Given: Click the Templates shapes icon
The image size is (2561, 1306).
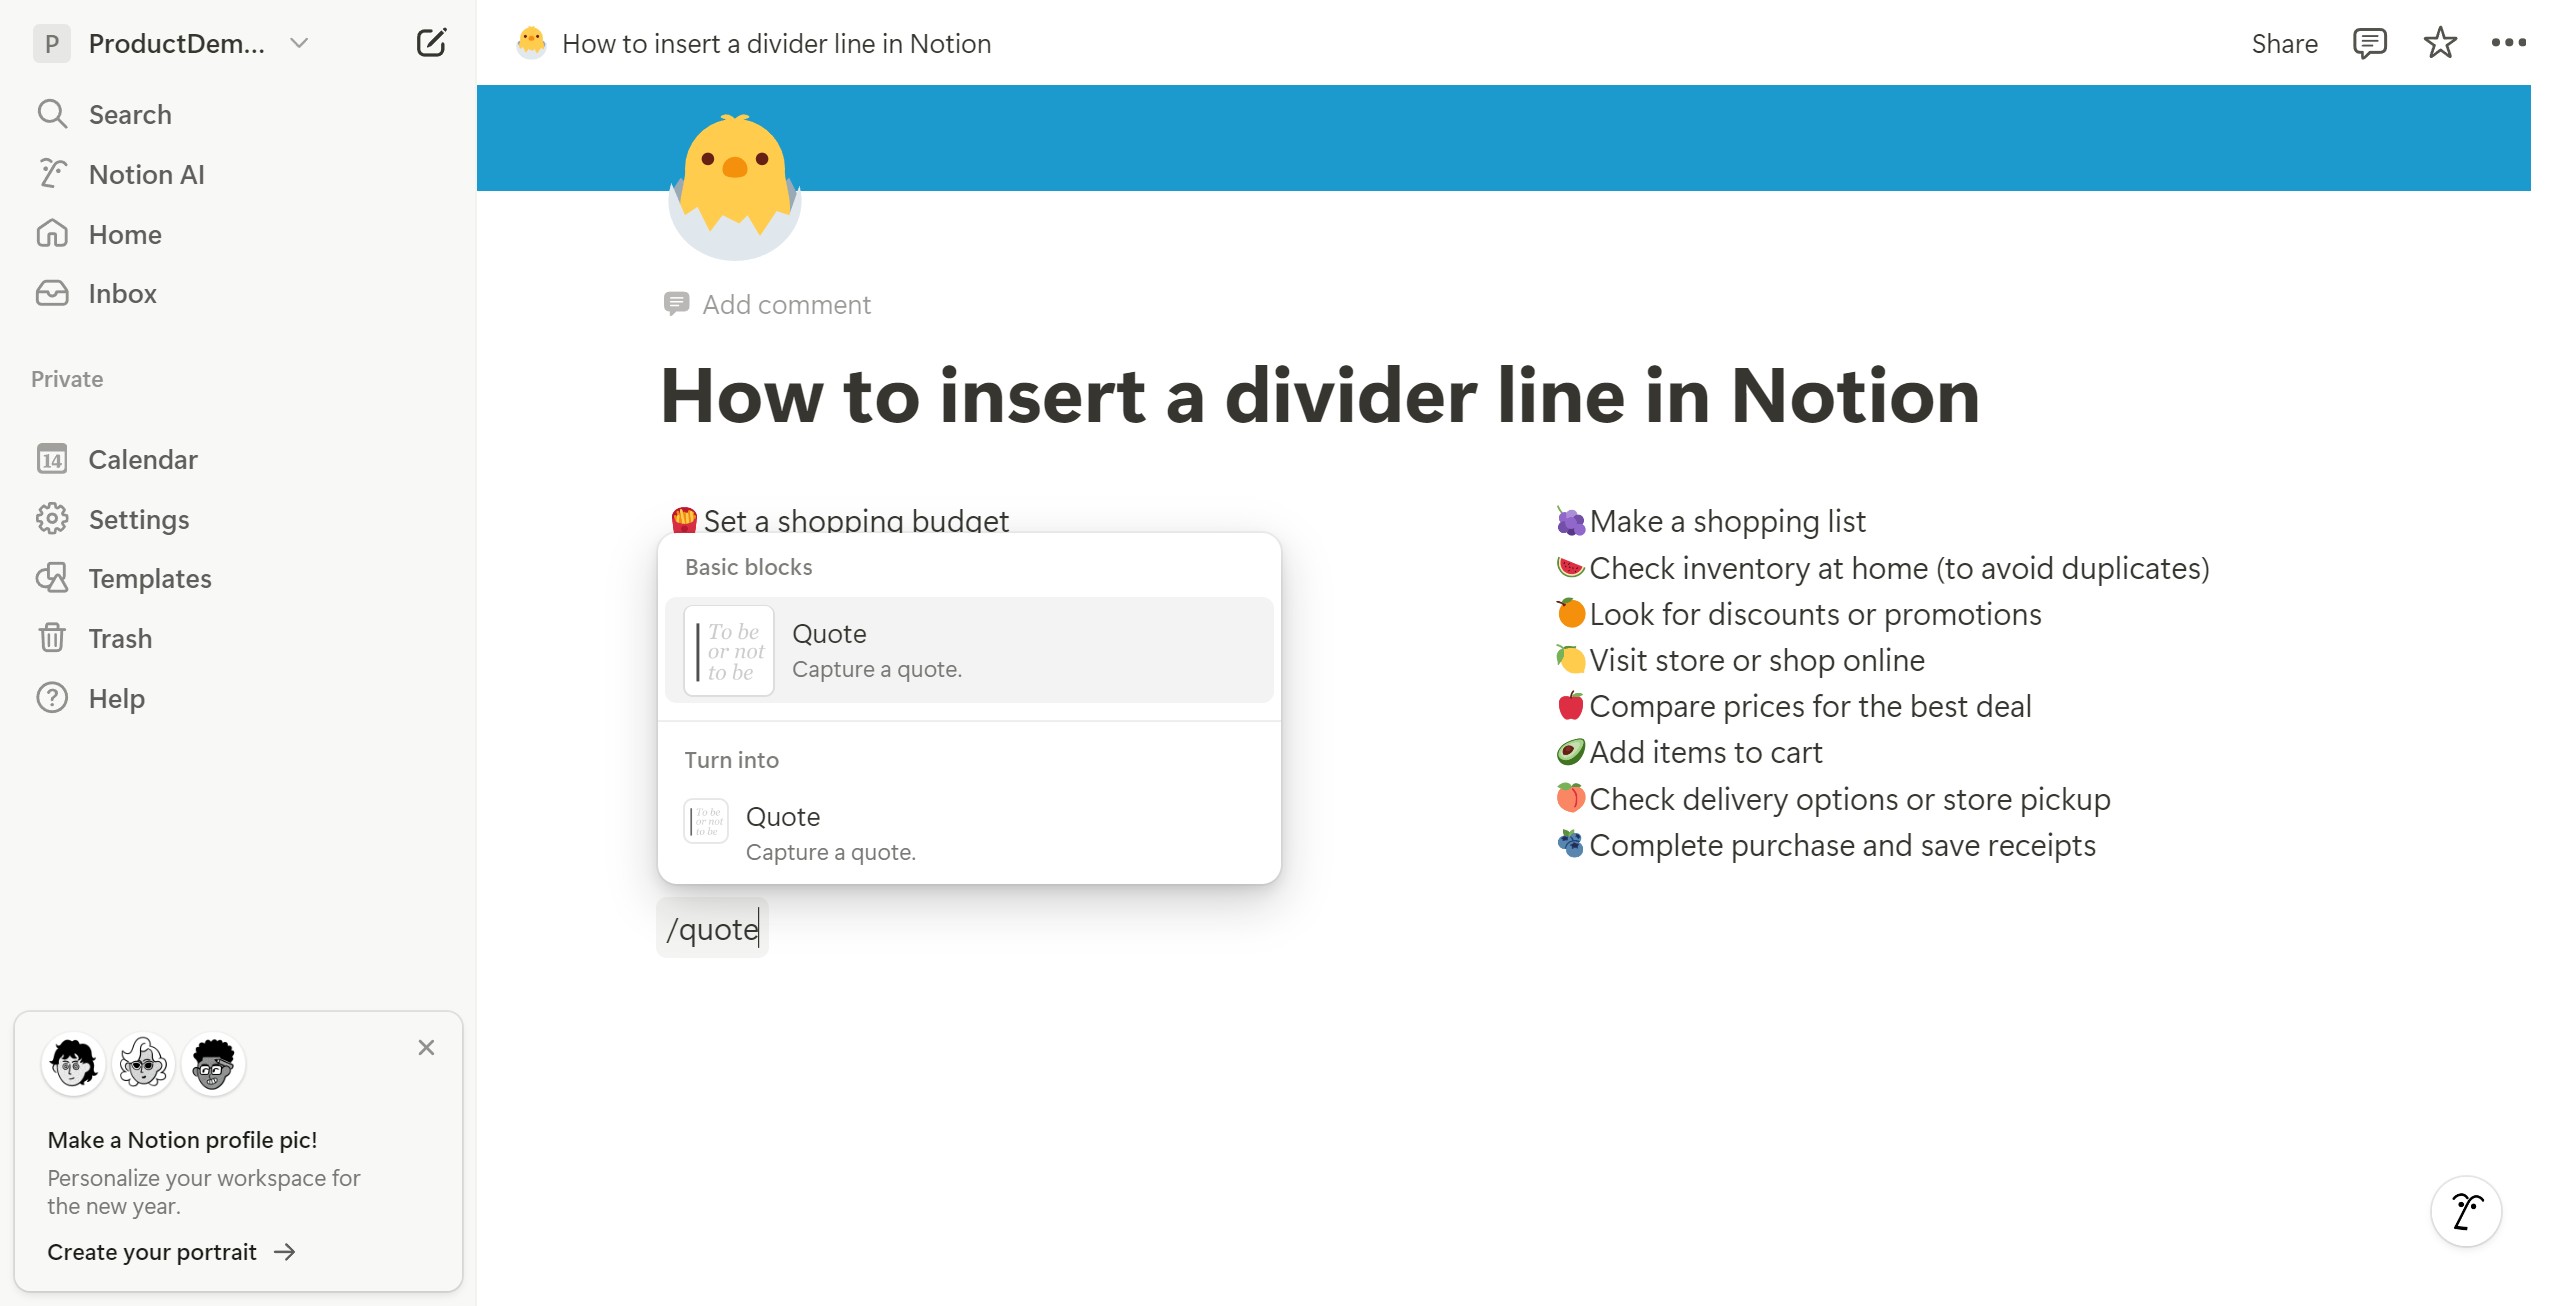Looking at the screenshot, I should (52, 578).
